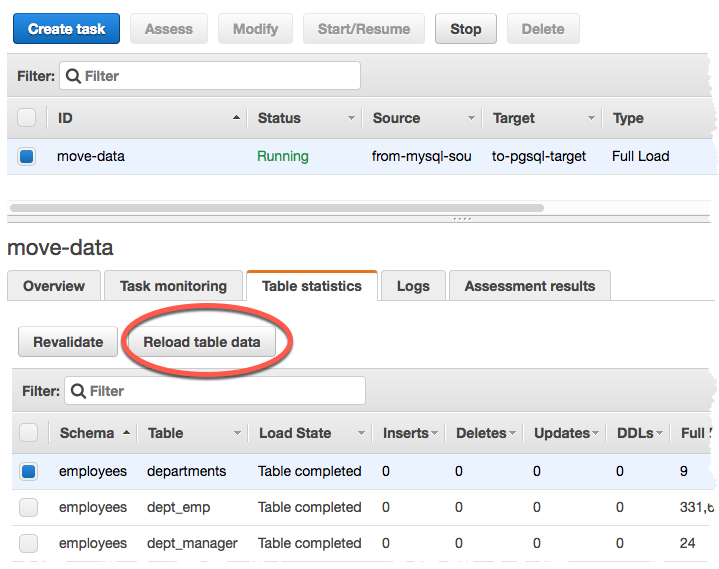The height and width of the screenshot is (569, 719).
Task: Open the Inserts column dropdown arrow
Action: (x=435, y=434)
